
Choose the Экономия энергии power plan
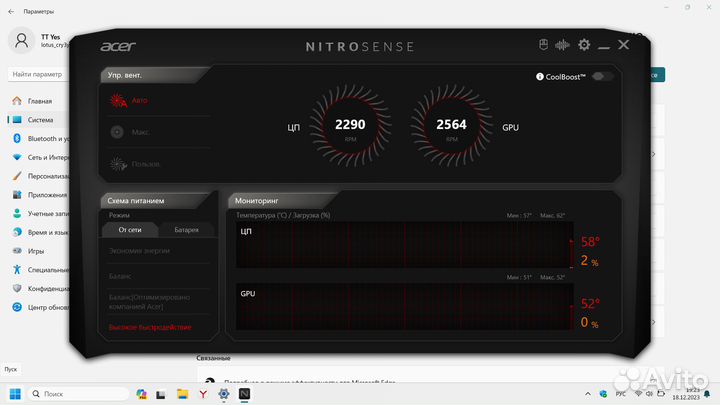pos(139,251)
